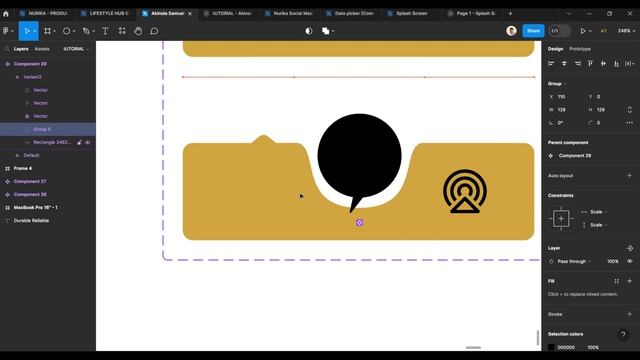Open the Date picker file tab
Screen dimensions: 640x360
[350, 13]
